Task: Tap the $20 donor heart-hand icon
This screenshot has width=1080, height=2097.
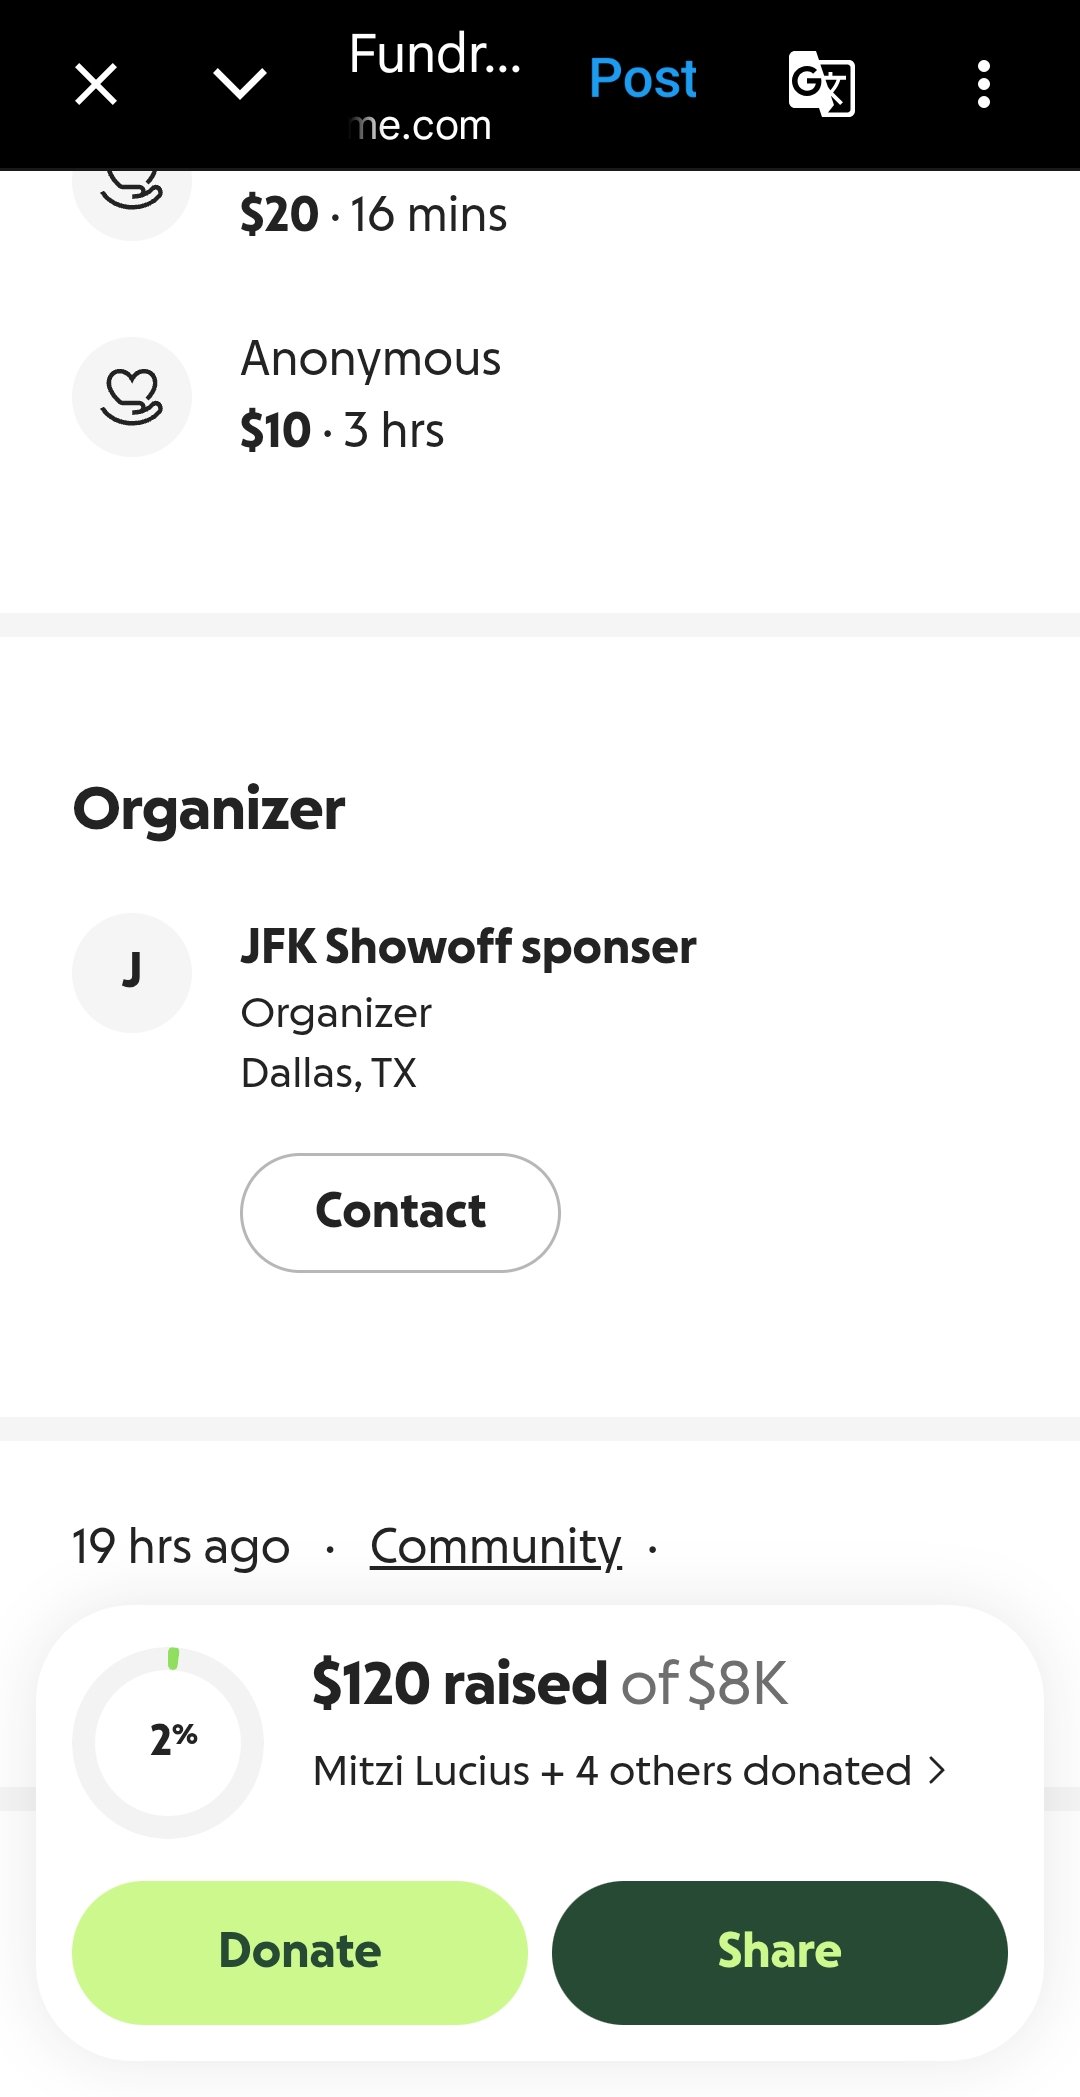Action: click(x=132, y=195)
